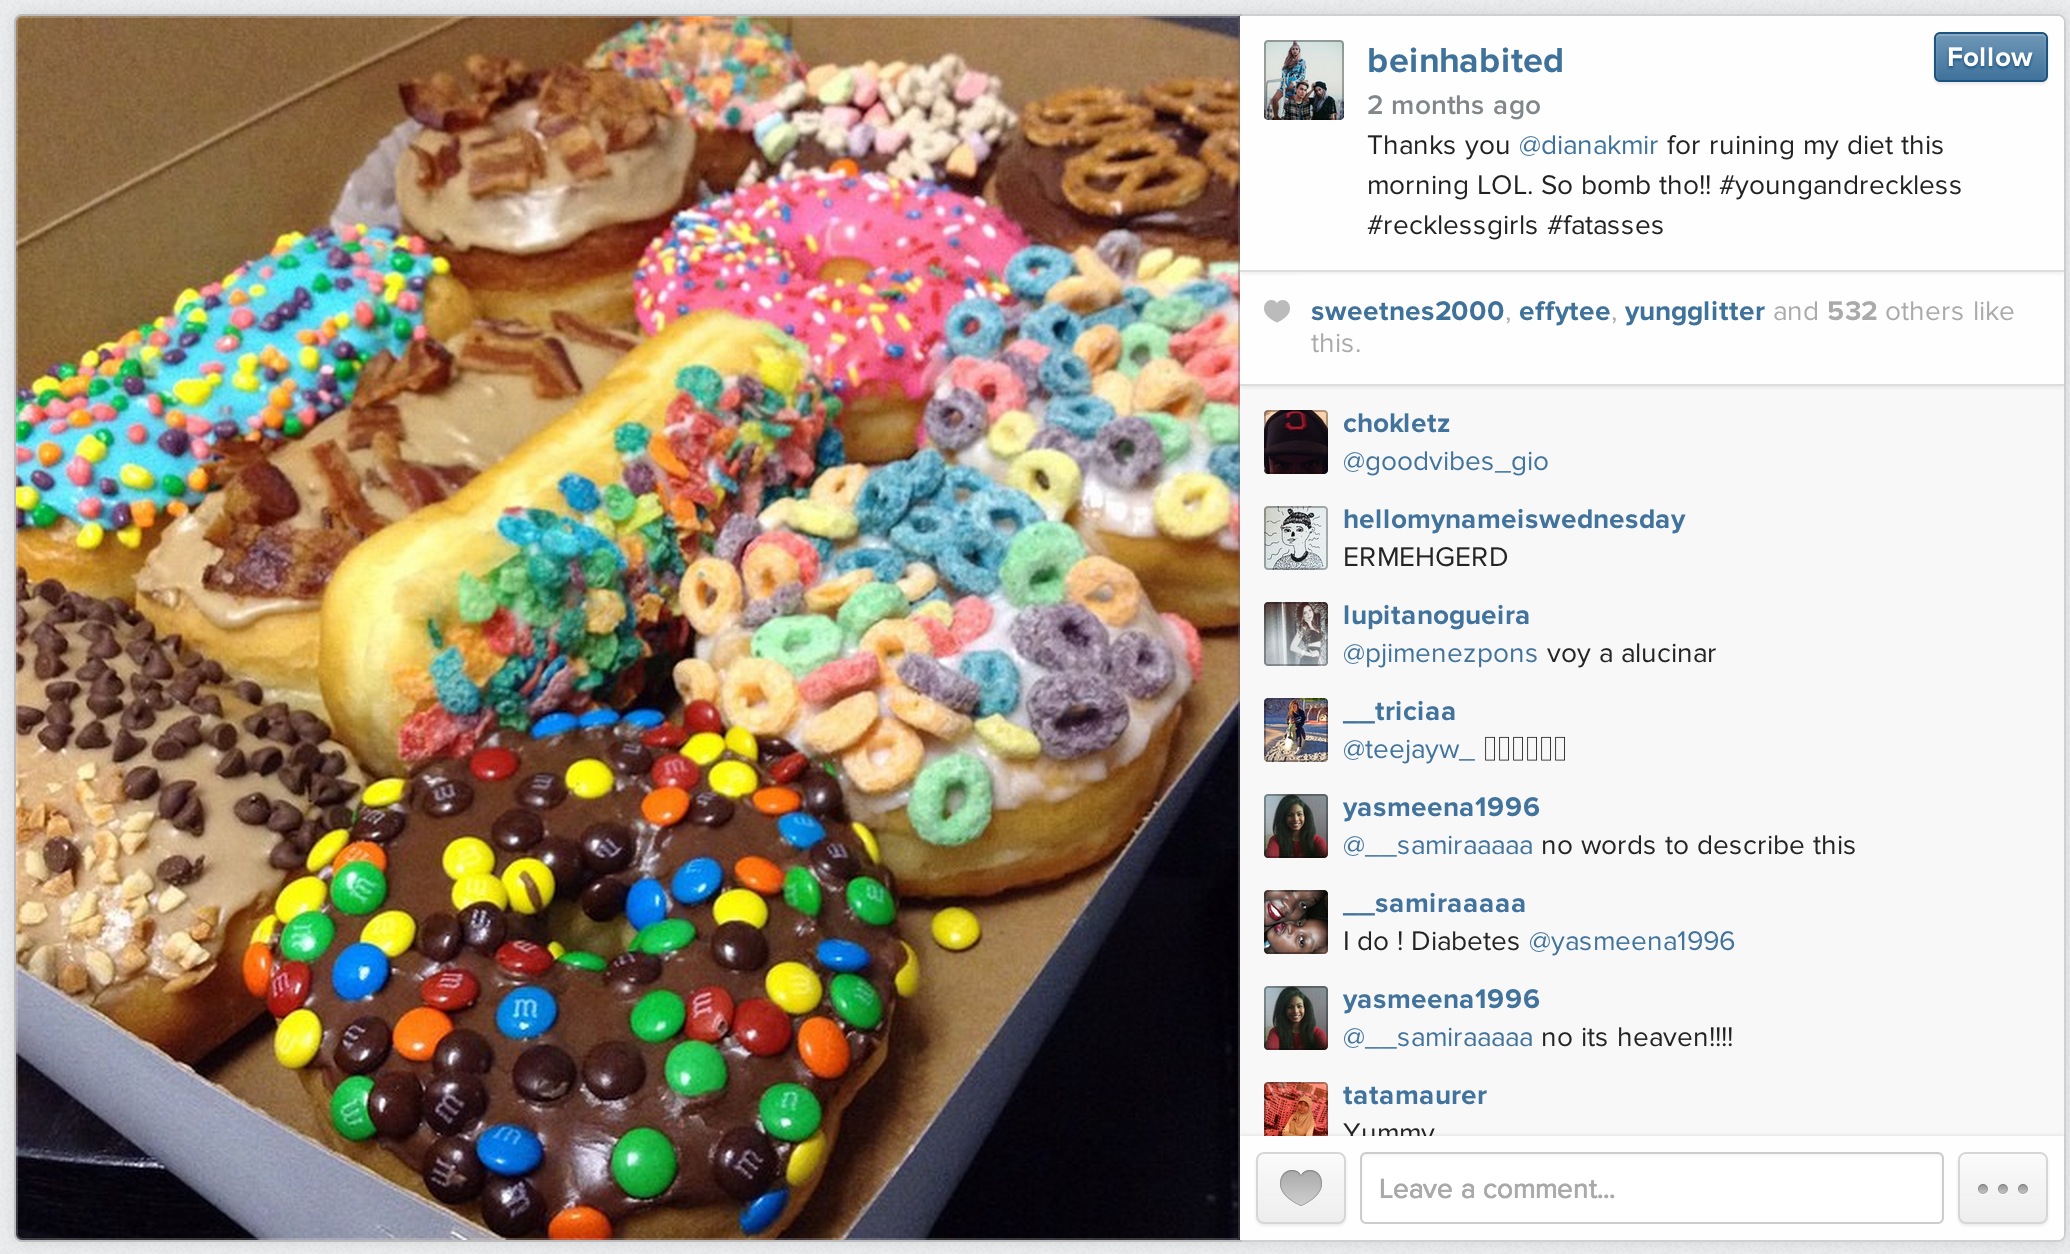
Task: Click the donut box photo
Action: coord(628,628)
